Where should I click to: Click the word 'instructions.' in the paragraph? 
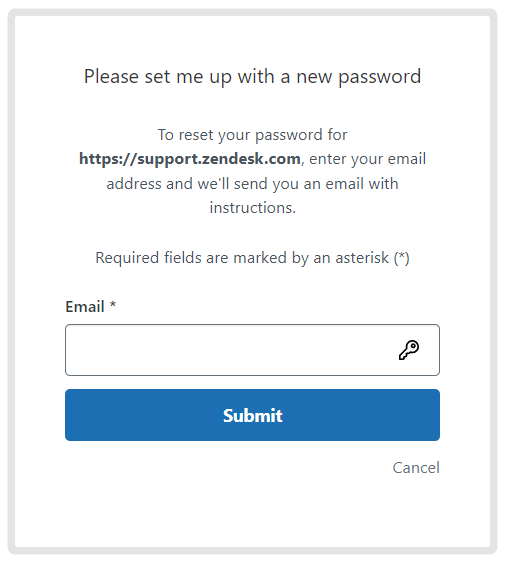pos(253,208)
